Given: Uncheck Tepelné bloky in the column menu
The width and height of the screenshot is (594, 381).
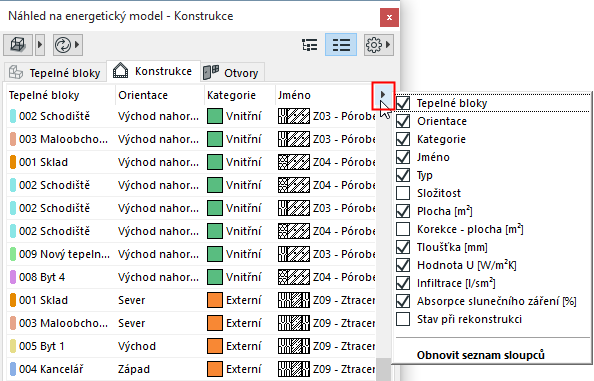Looking at the screenshot, I should [x=403, y=103].
